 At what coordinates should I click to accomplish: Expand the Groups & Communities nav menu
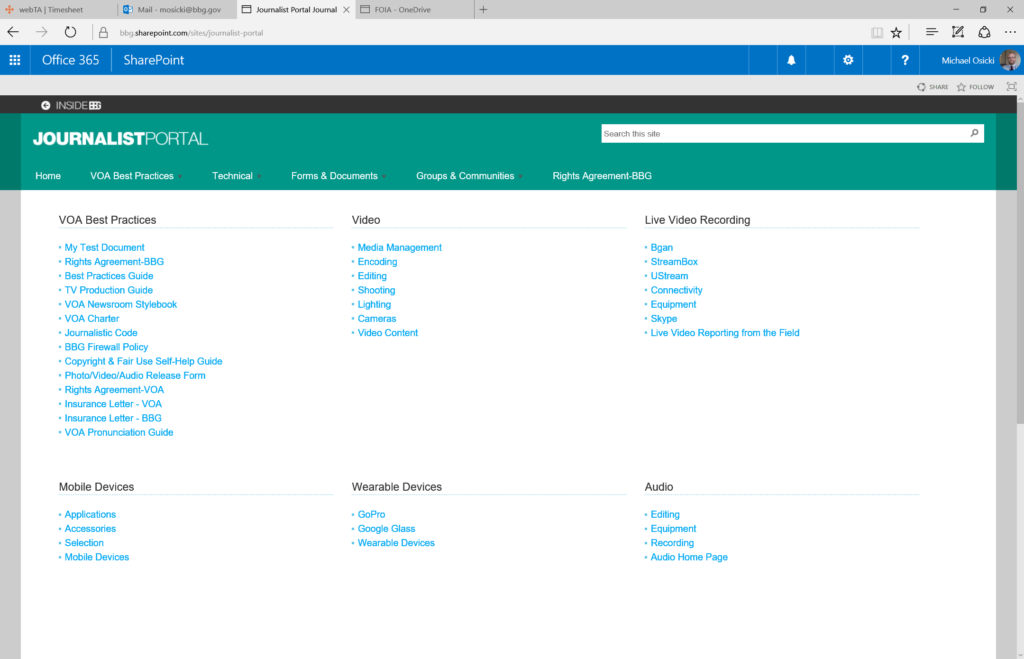(x=466, y=176)
